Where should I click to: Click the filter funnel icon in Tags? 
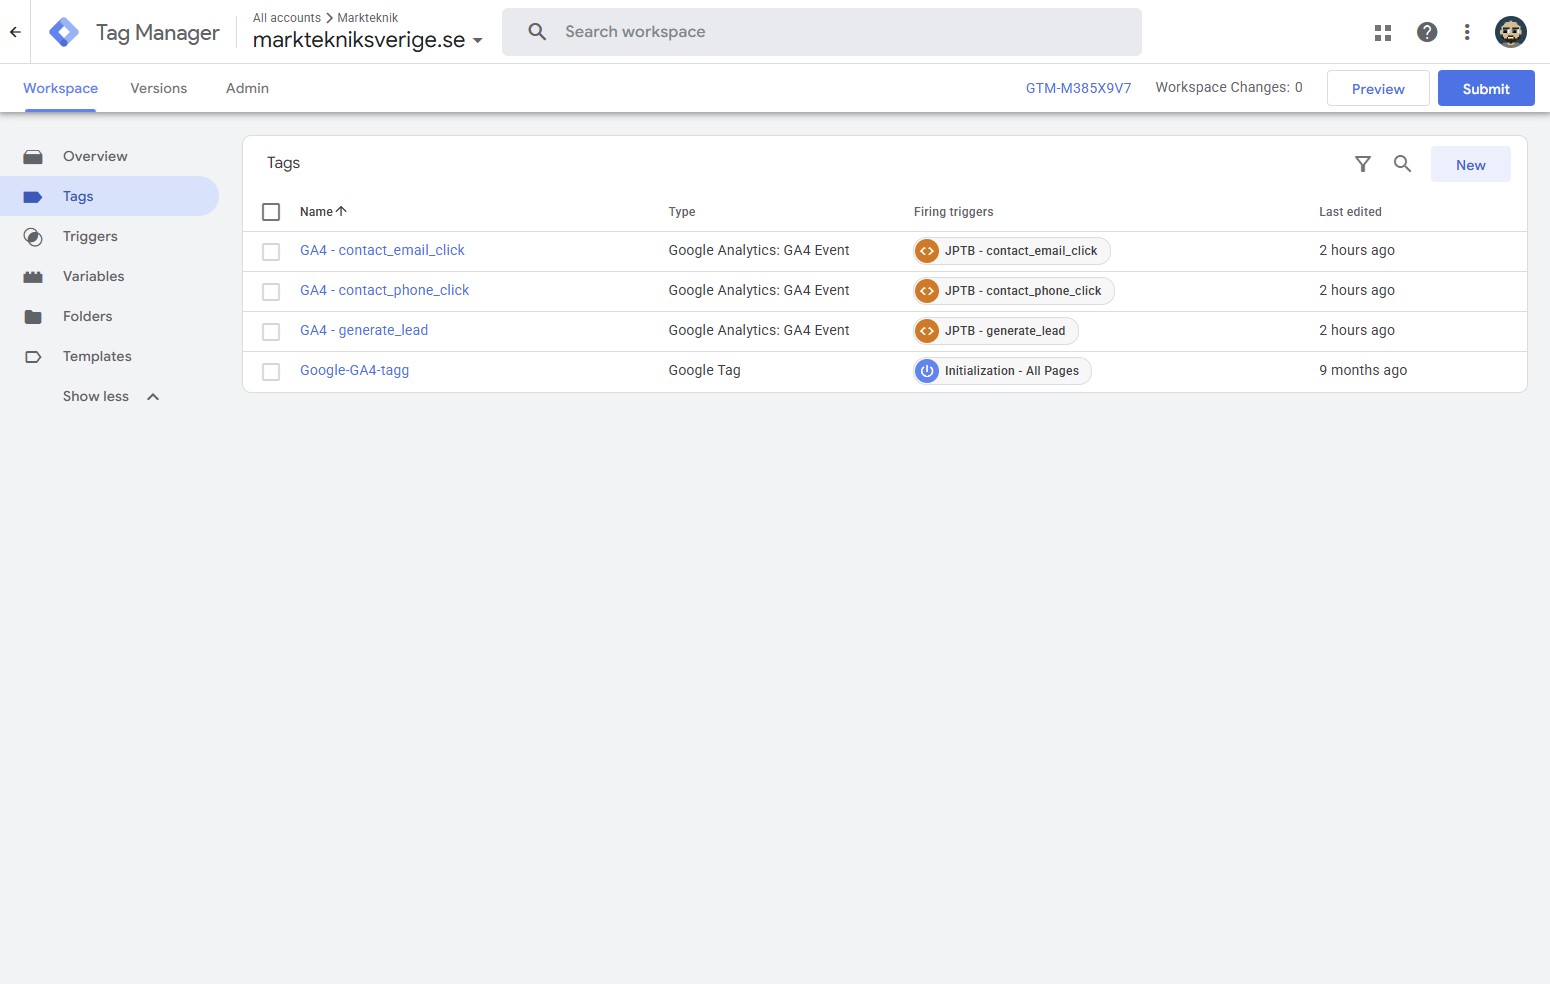(1362, 164)
